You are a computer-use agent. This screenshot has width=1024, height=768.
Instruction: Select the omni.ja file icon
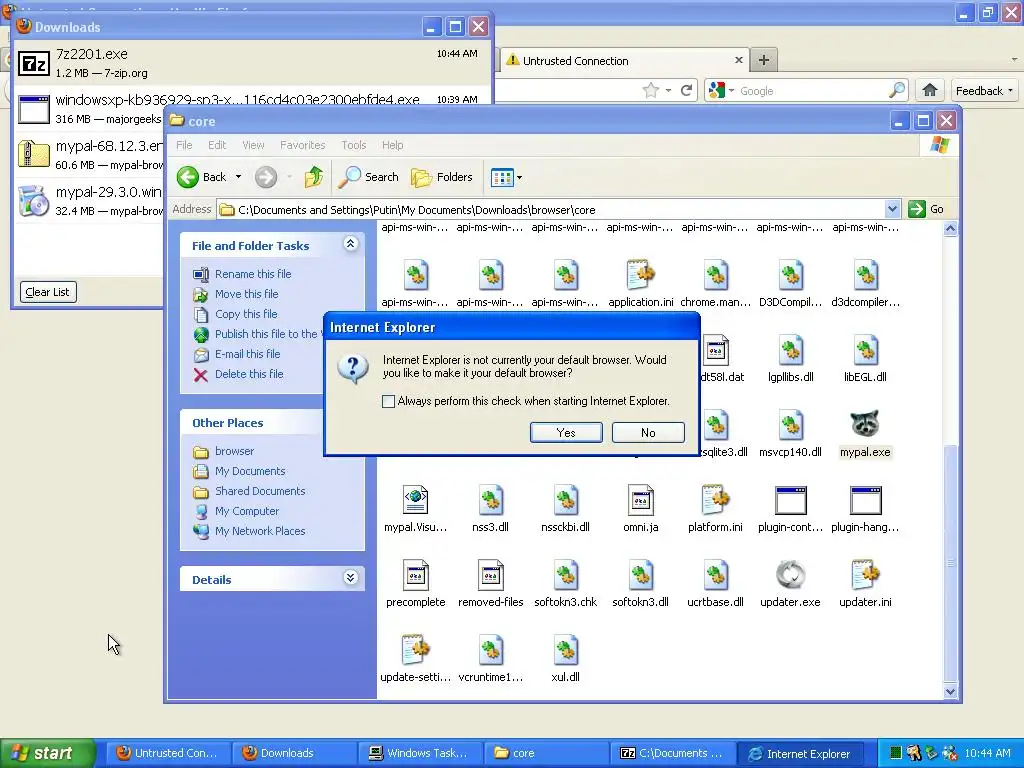[x=640, y=500]
